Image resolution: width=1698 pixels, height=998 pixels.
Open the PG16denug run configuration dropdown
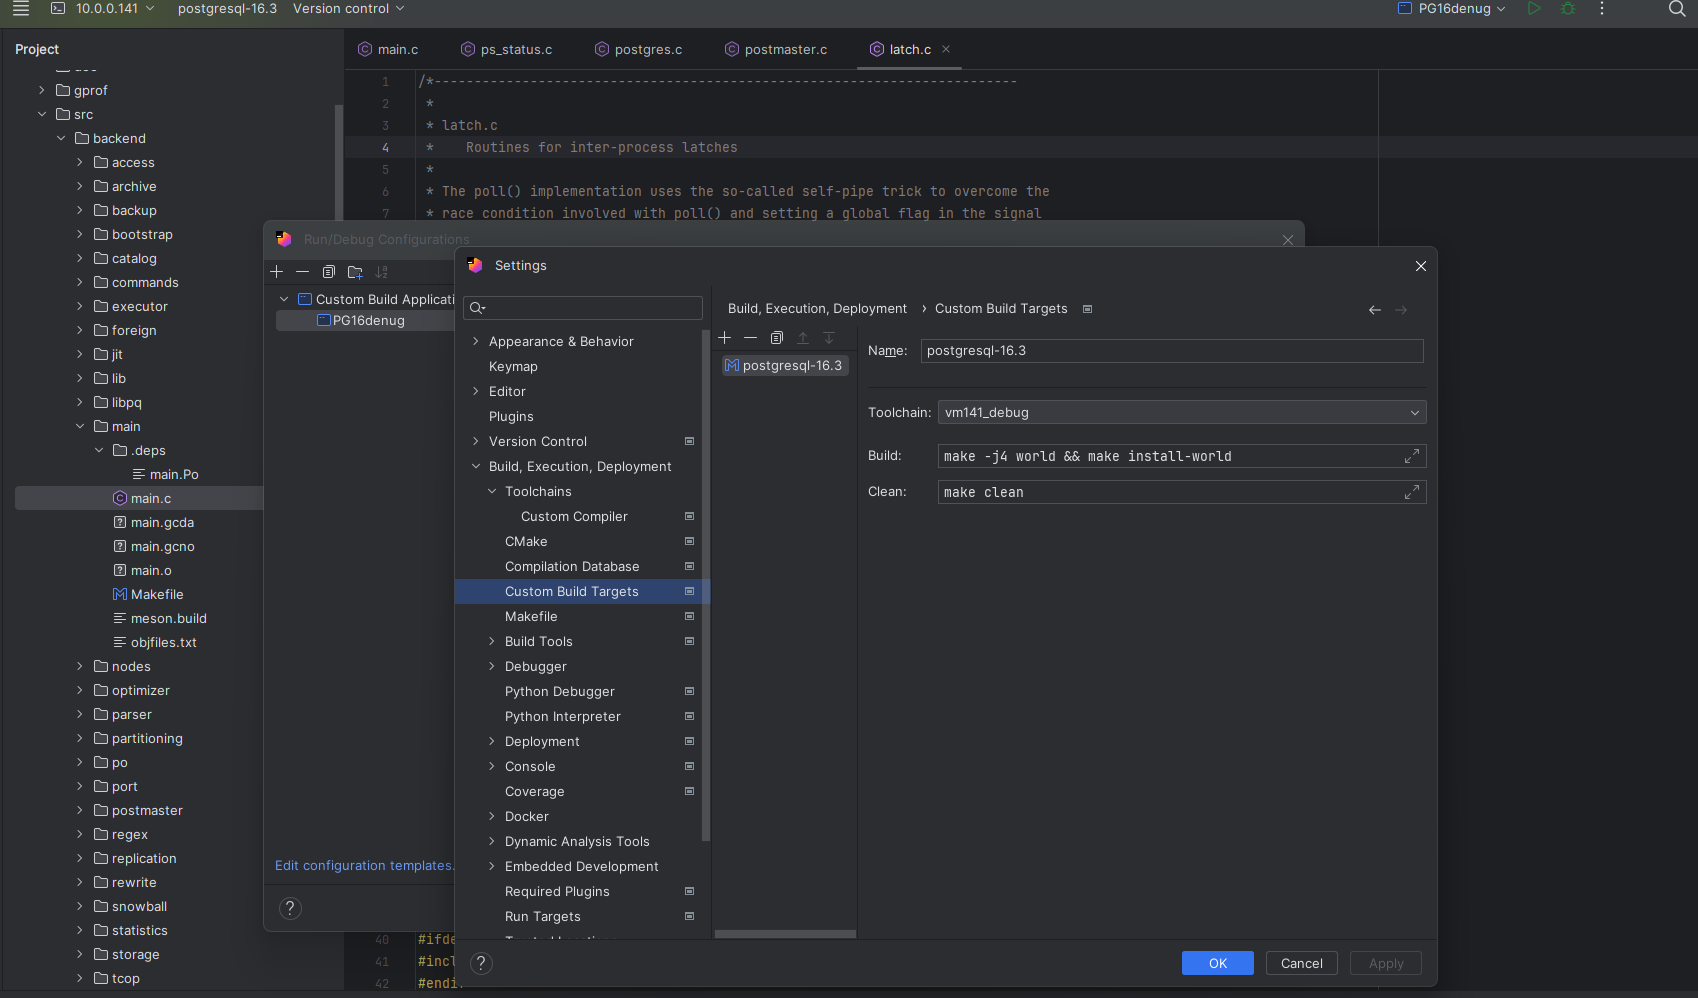pyautogui.click(x=1451, y=8)
